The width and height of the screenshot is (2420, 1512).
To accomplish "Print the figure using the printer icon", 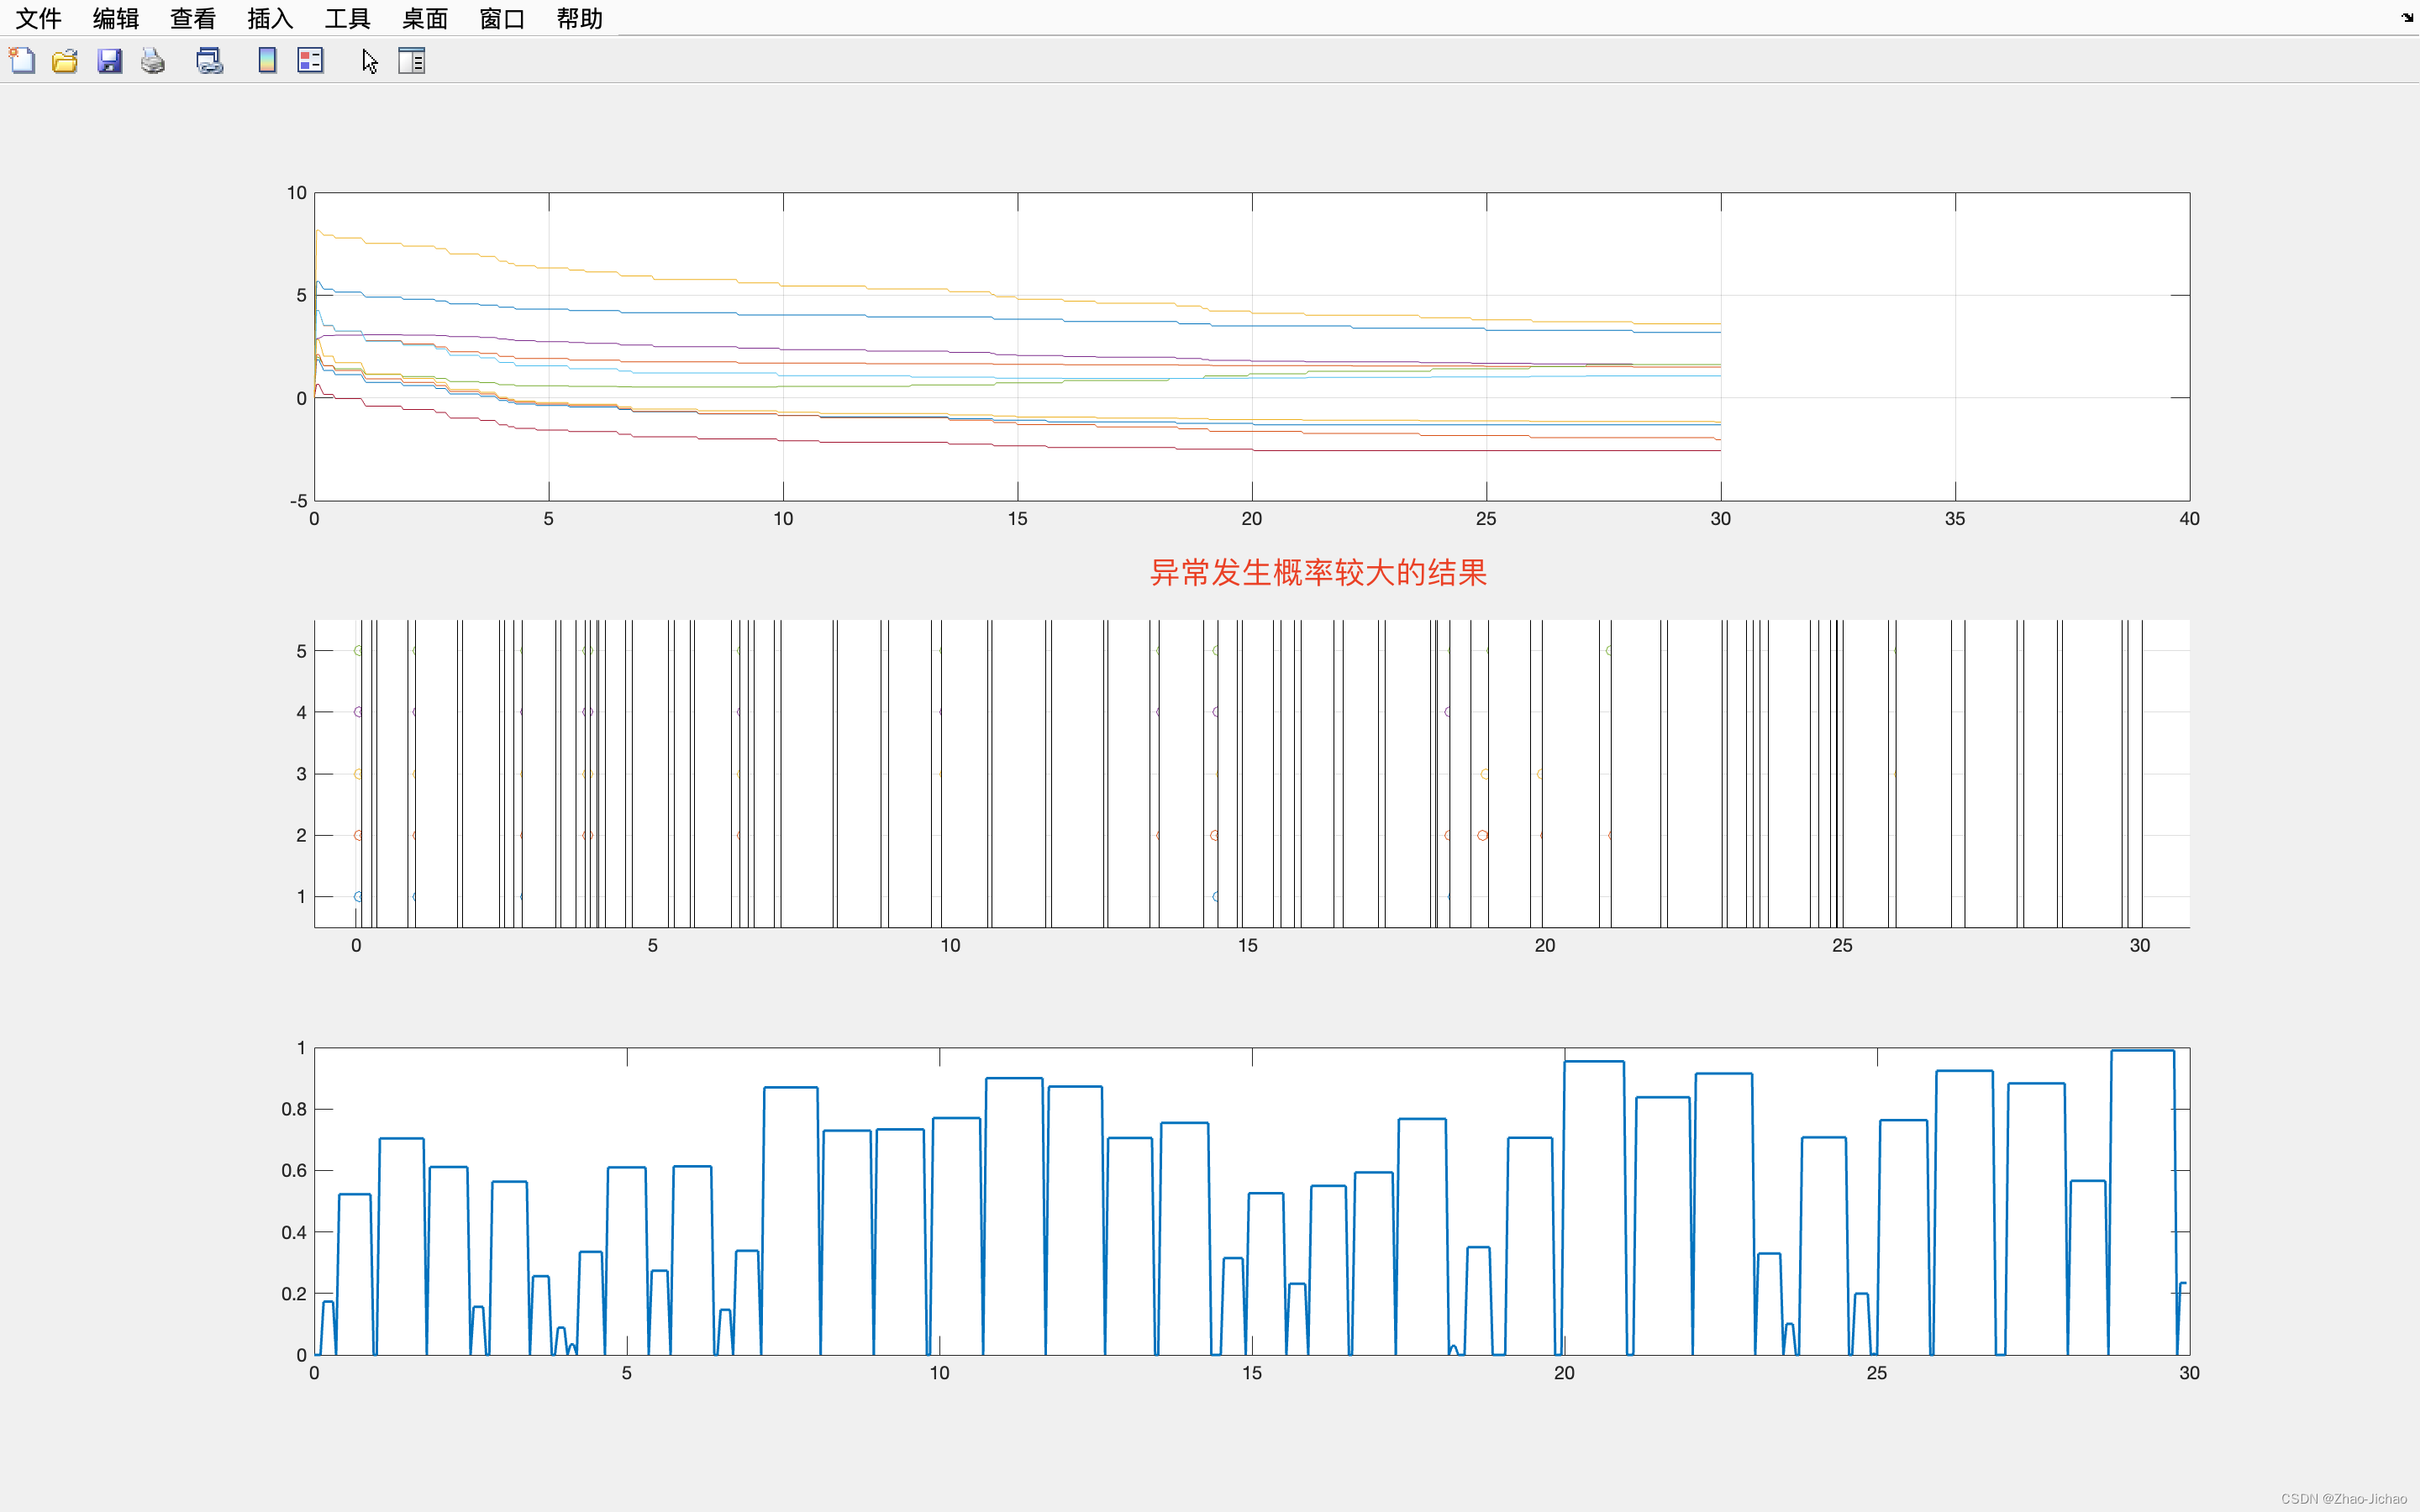I will pos(153,61).
